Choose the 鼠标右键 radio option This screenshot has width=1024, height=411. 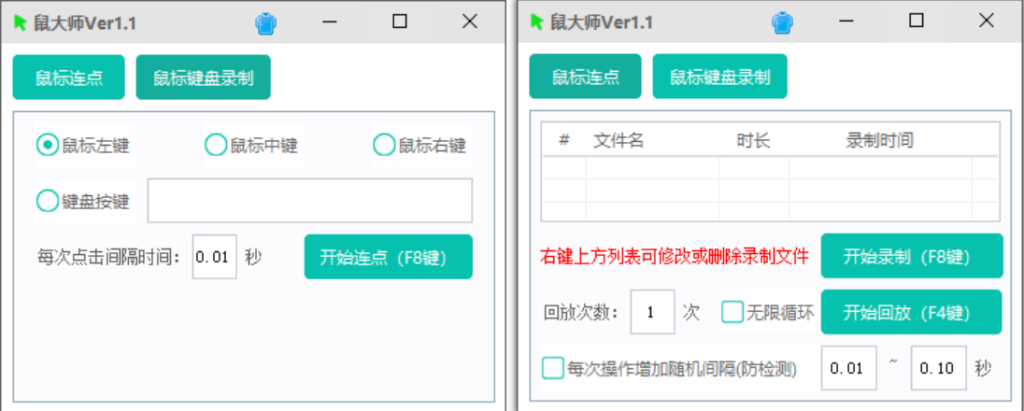[384, 145]
